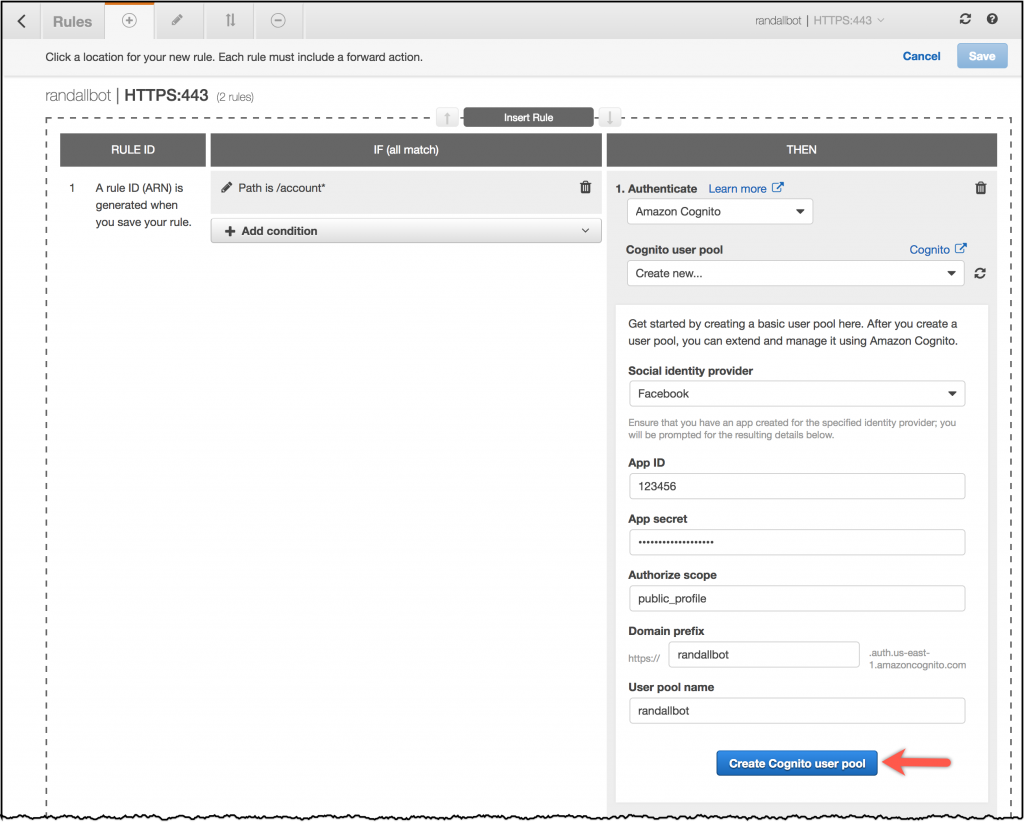Delete the Authenticate action trash icon
Viewport: 1024px width, 822px height.
coord(980,188)
